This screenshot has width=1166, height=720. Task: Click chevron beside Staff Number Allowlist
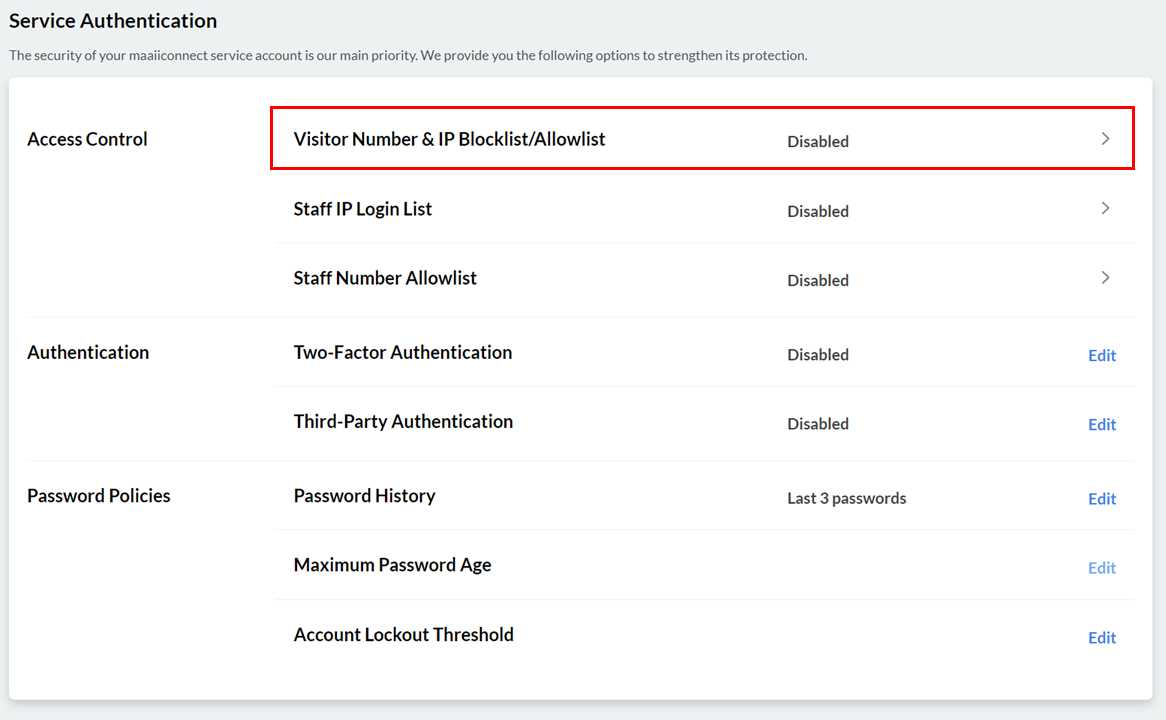1105,278
